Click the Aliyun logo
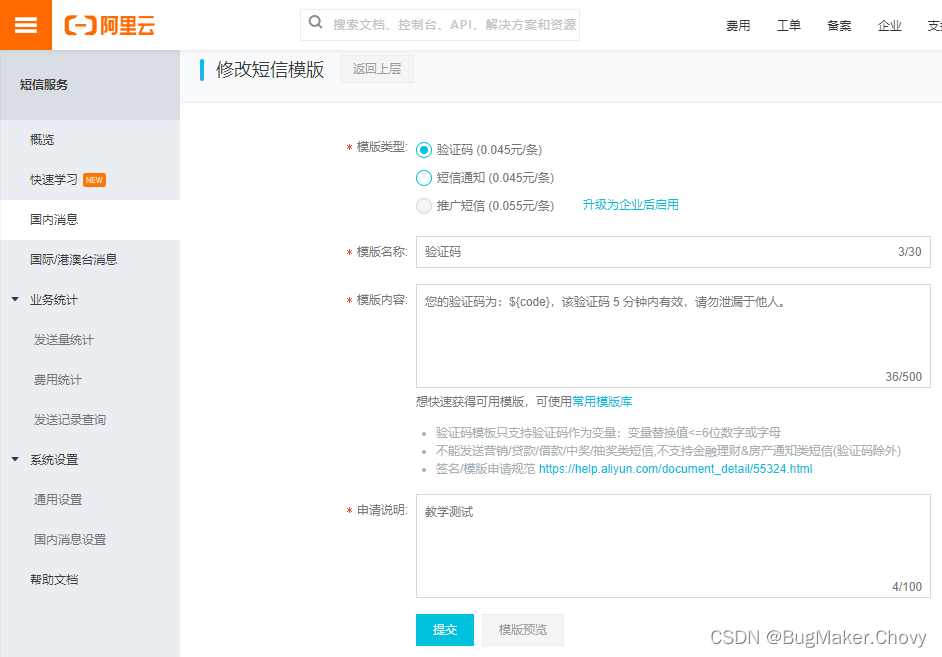This screenshot has height=657, width=942. 110,25
